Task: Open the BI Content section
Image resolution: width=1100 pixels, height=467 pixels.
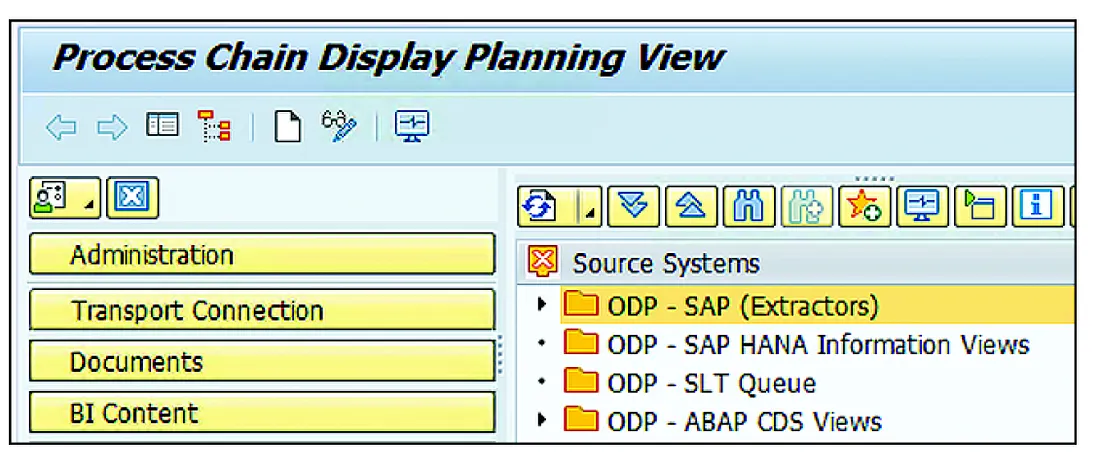Action: tap(262, 412)
